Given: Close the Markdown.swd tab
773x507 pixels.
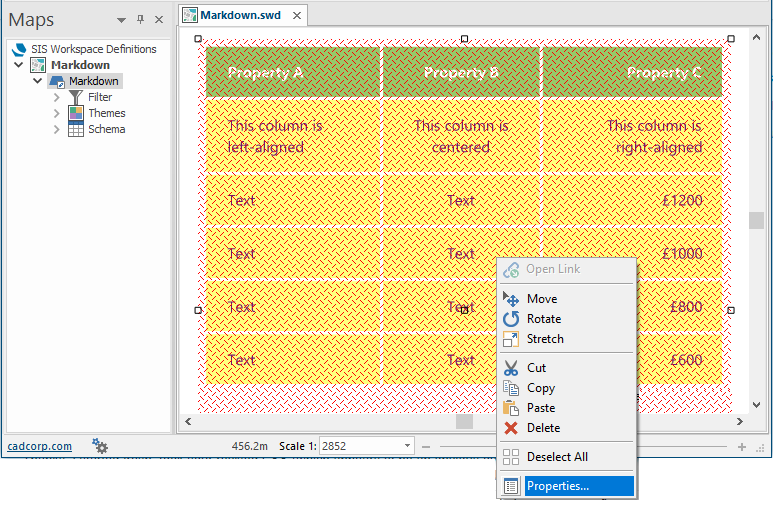Looking at the screenshot, I should point(297,15).
